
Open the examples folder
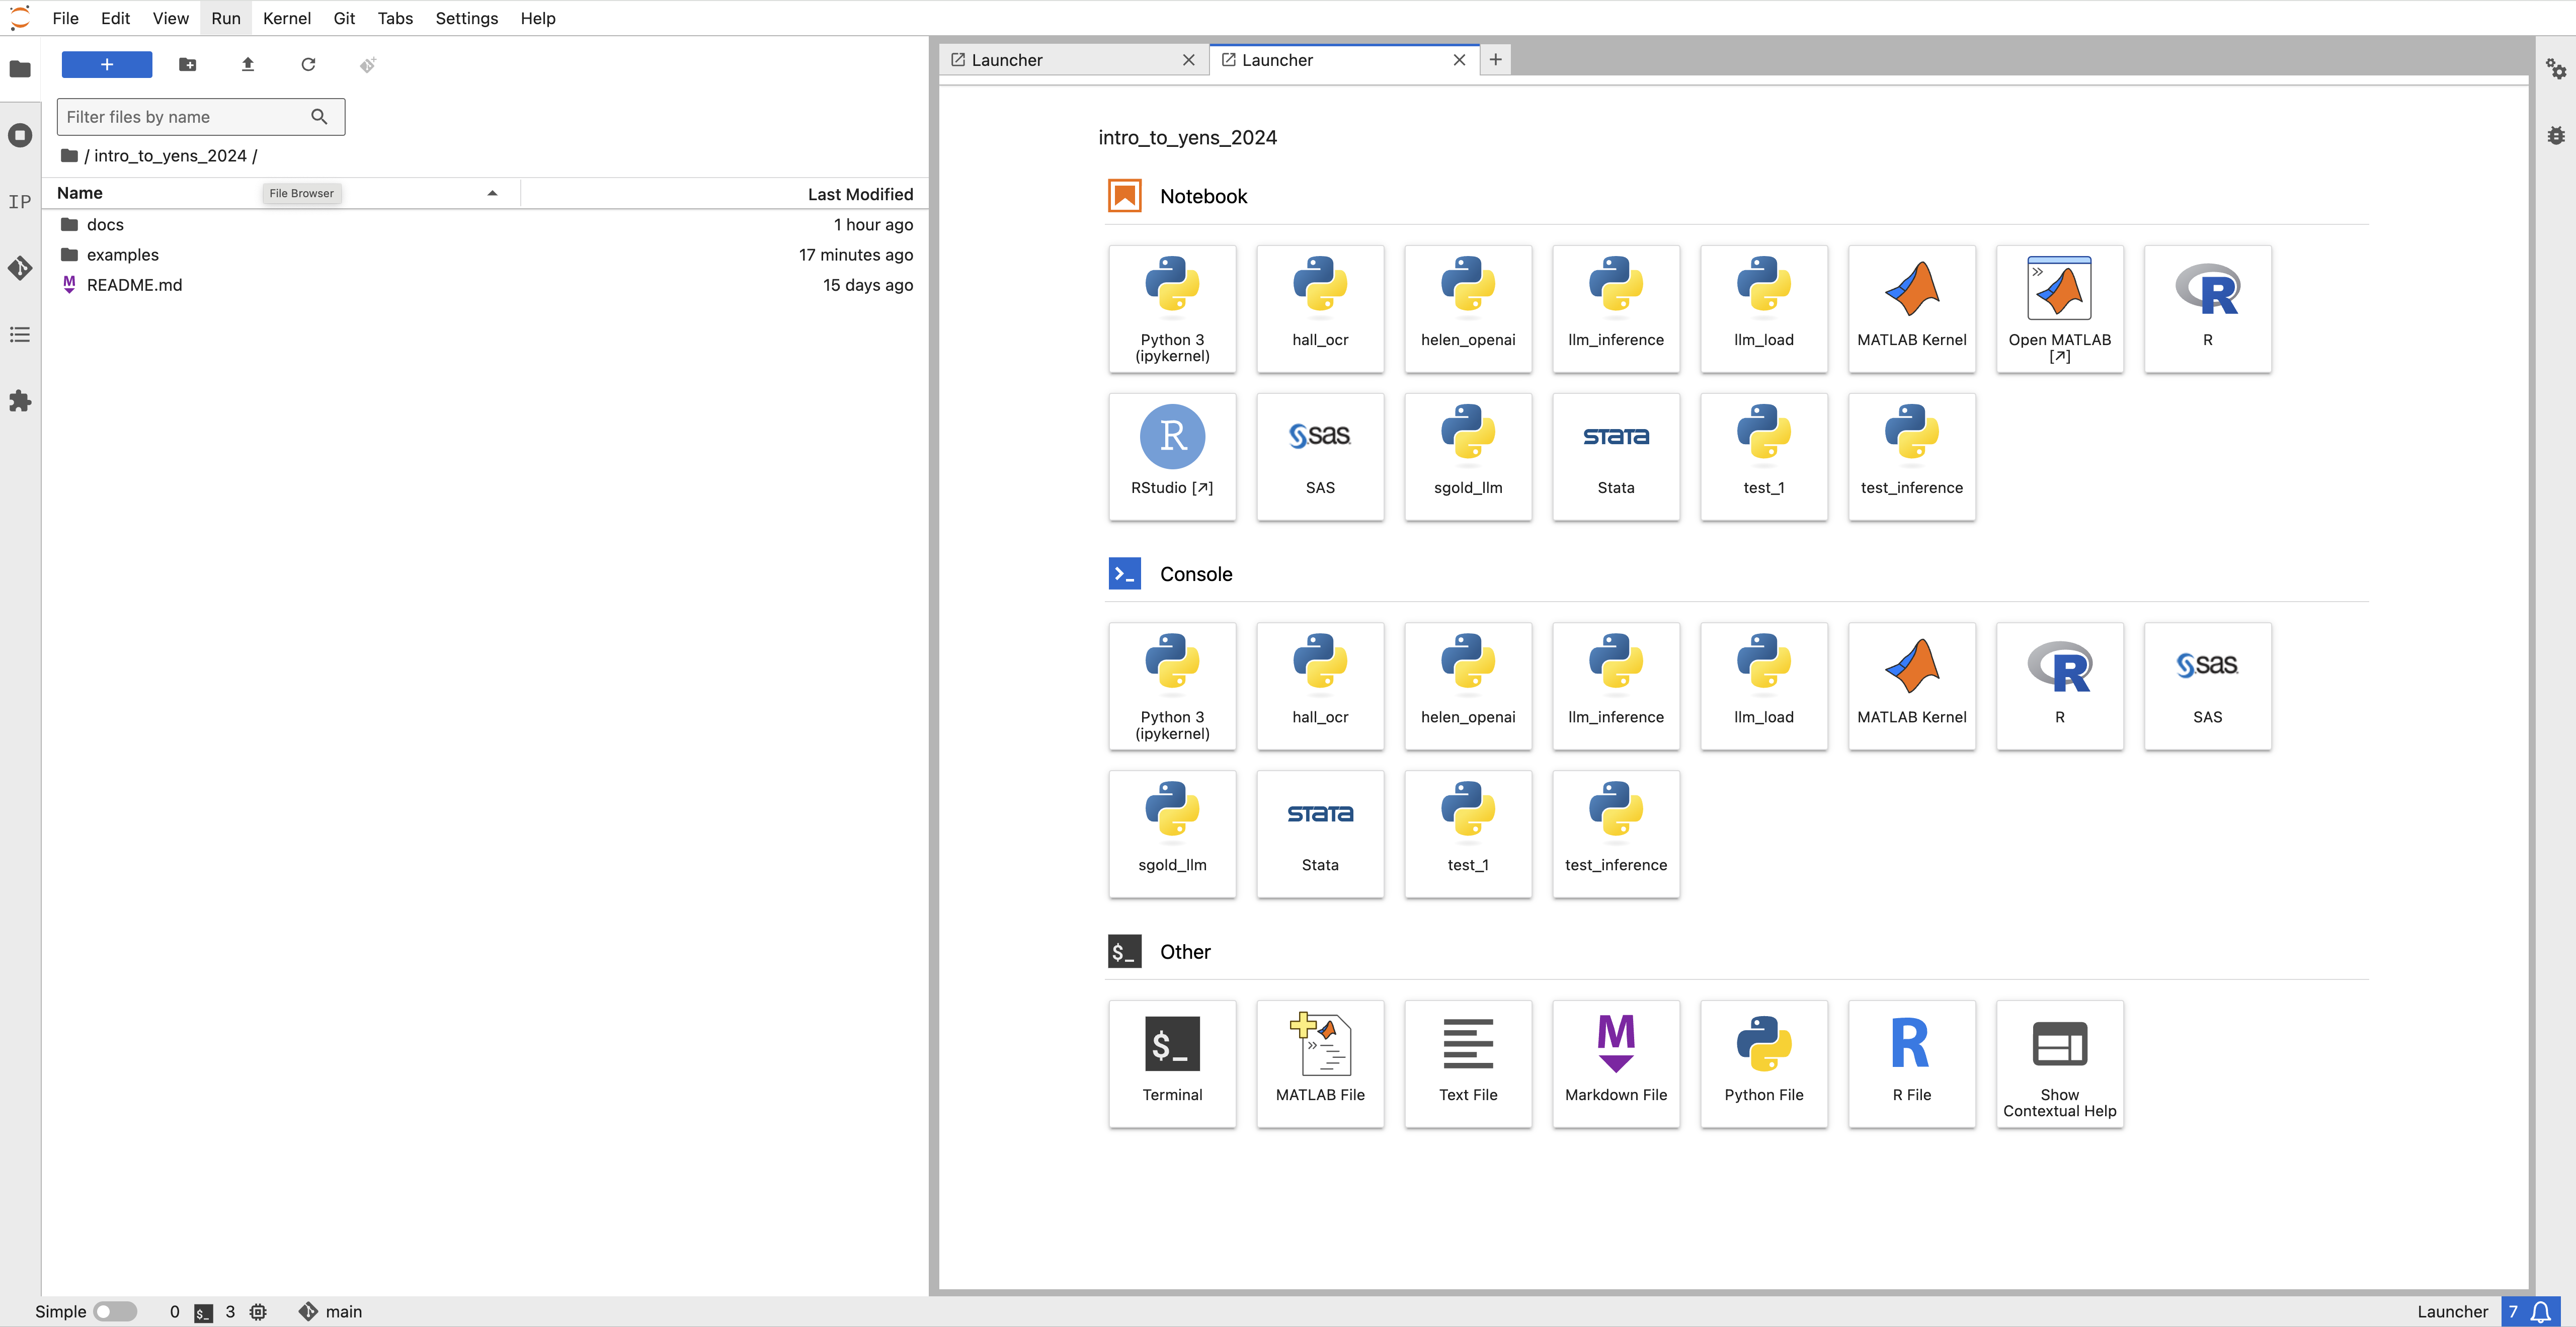(123, 255)
